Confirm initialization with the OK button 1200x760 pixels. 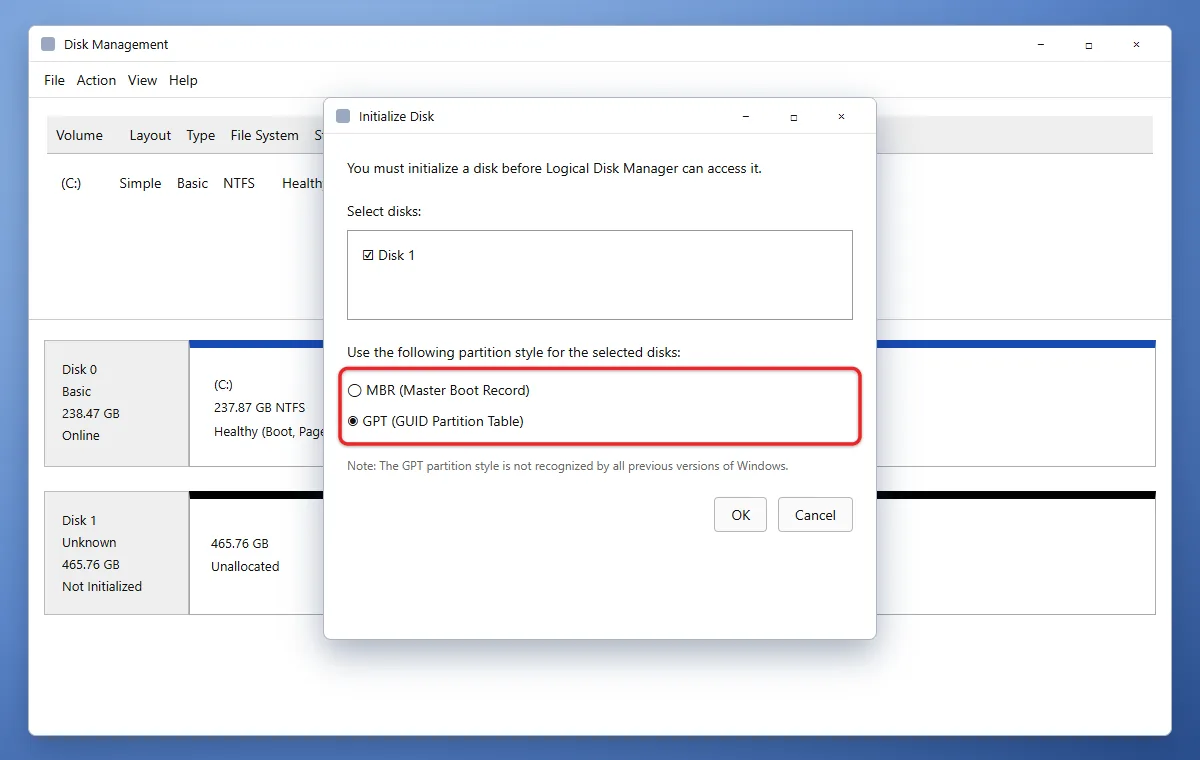[x=740, y=515]
